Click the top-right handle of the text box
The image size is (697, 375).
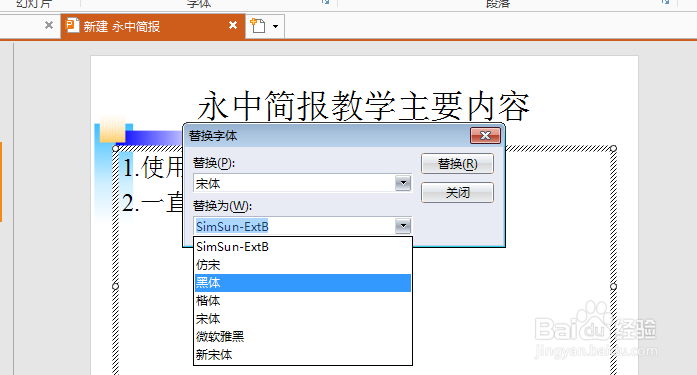[613, 148]
